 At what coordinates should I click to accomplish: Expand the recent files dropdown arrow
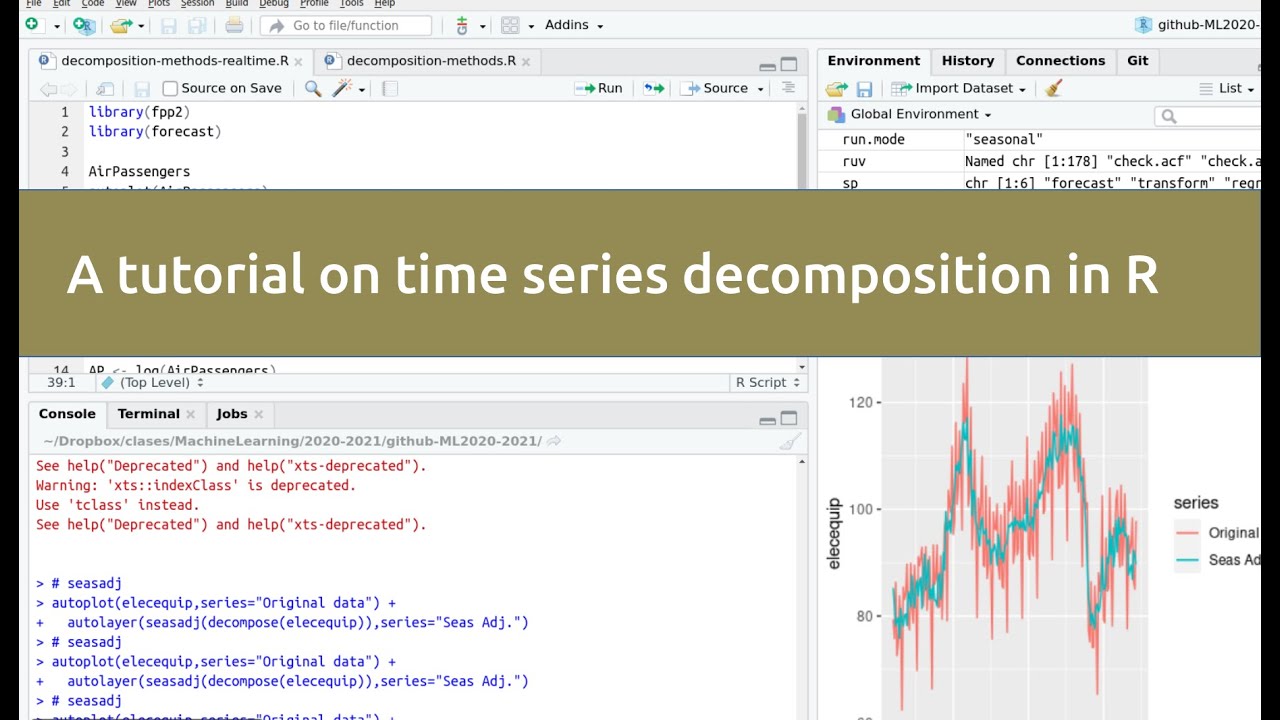coord(141,26)
